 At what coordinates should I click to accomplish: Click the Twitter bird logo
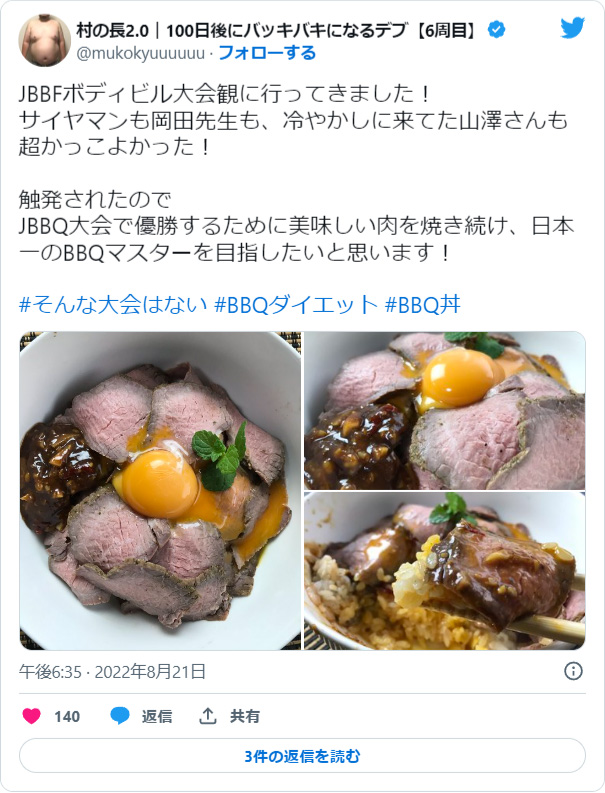click(572, 28)
